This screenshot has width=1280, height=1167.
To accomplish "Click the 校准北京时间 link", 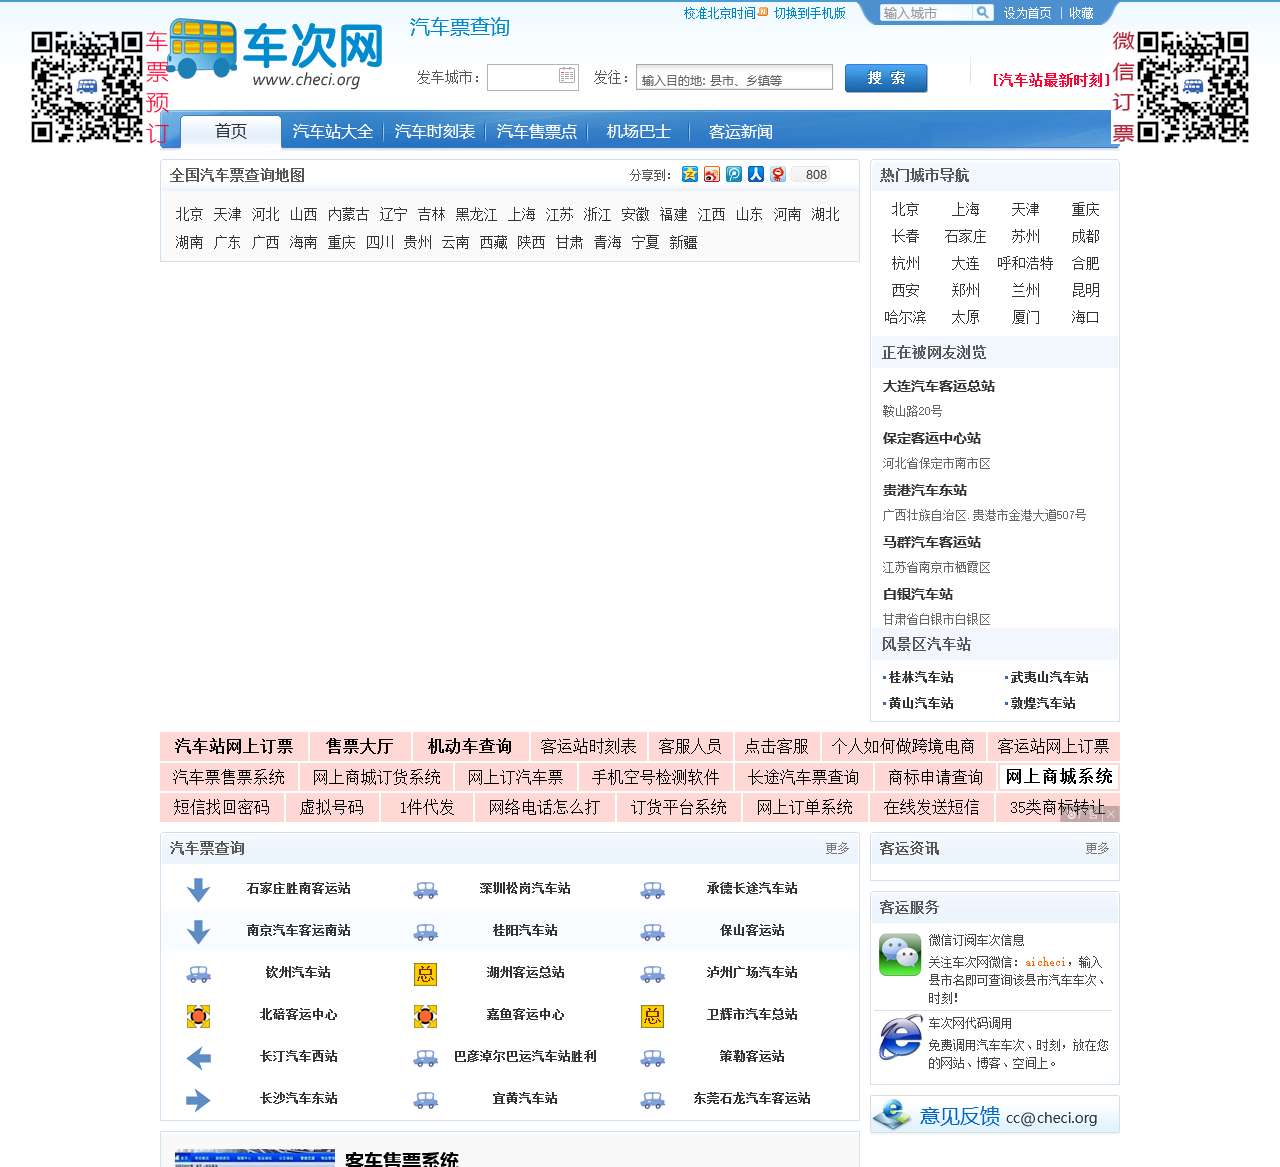I will point(719,13).
